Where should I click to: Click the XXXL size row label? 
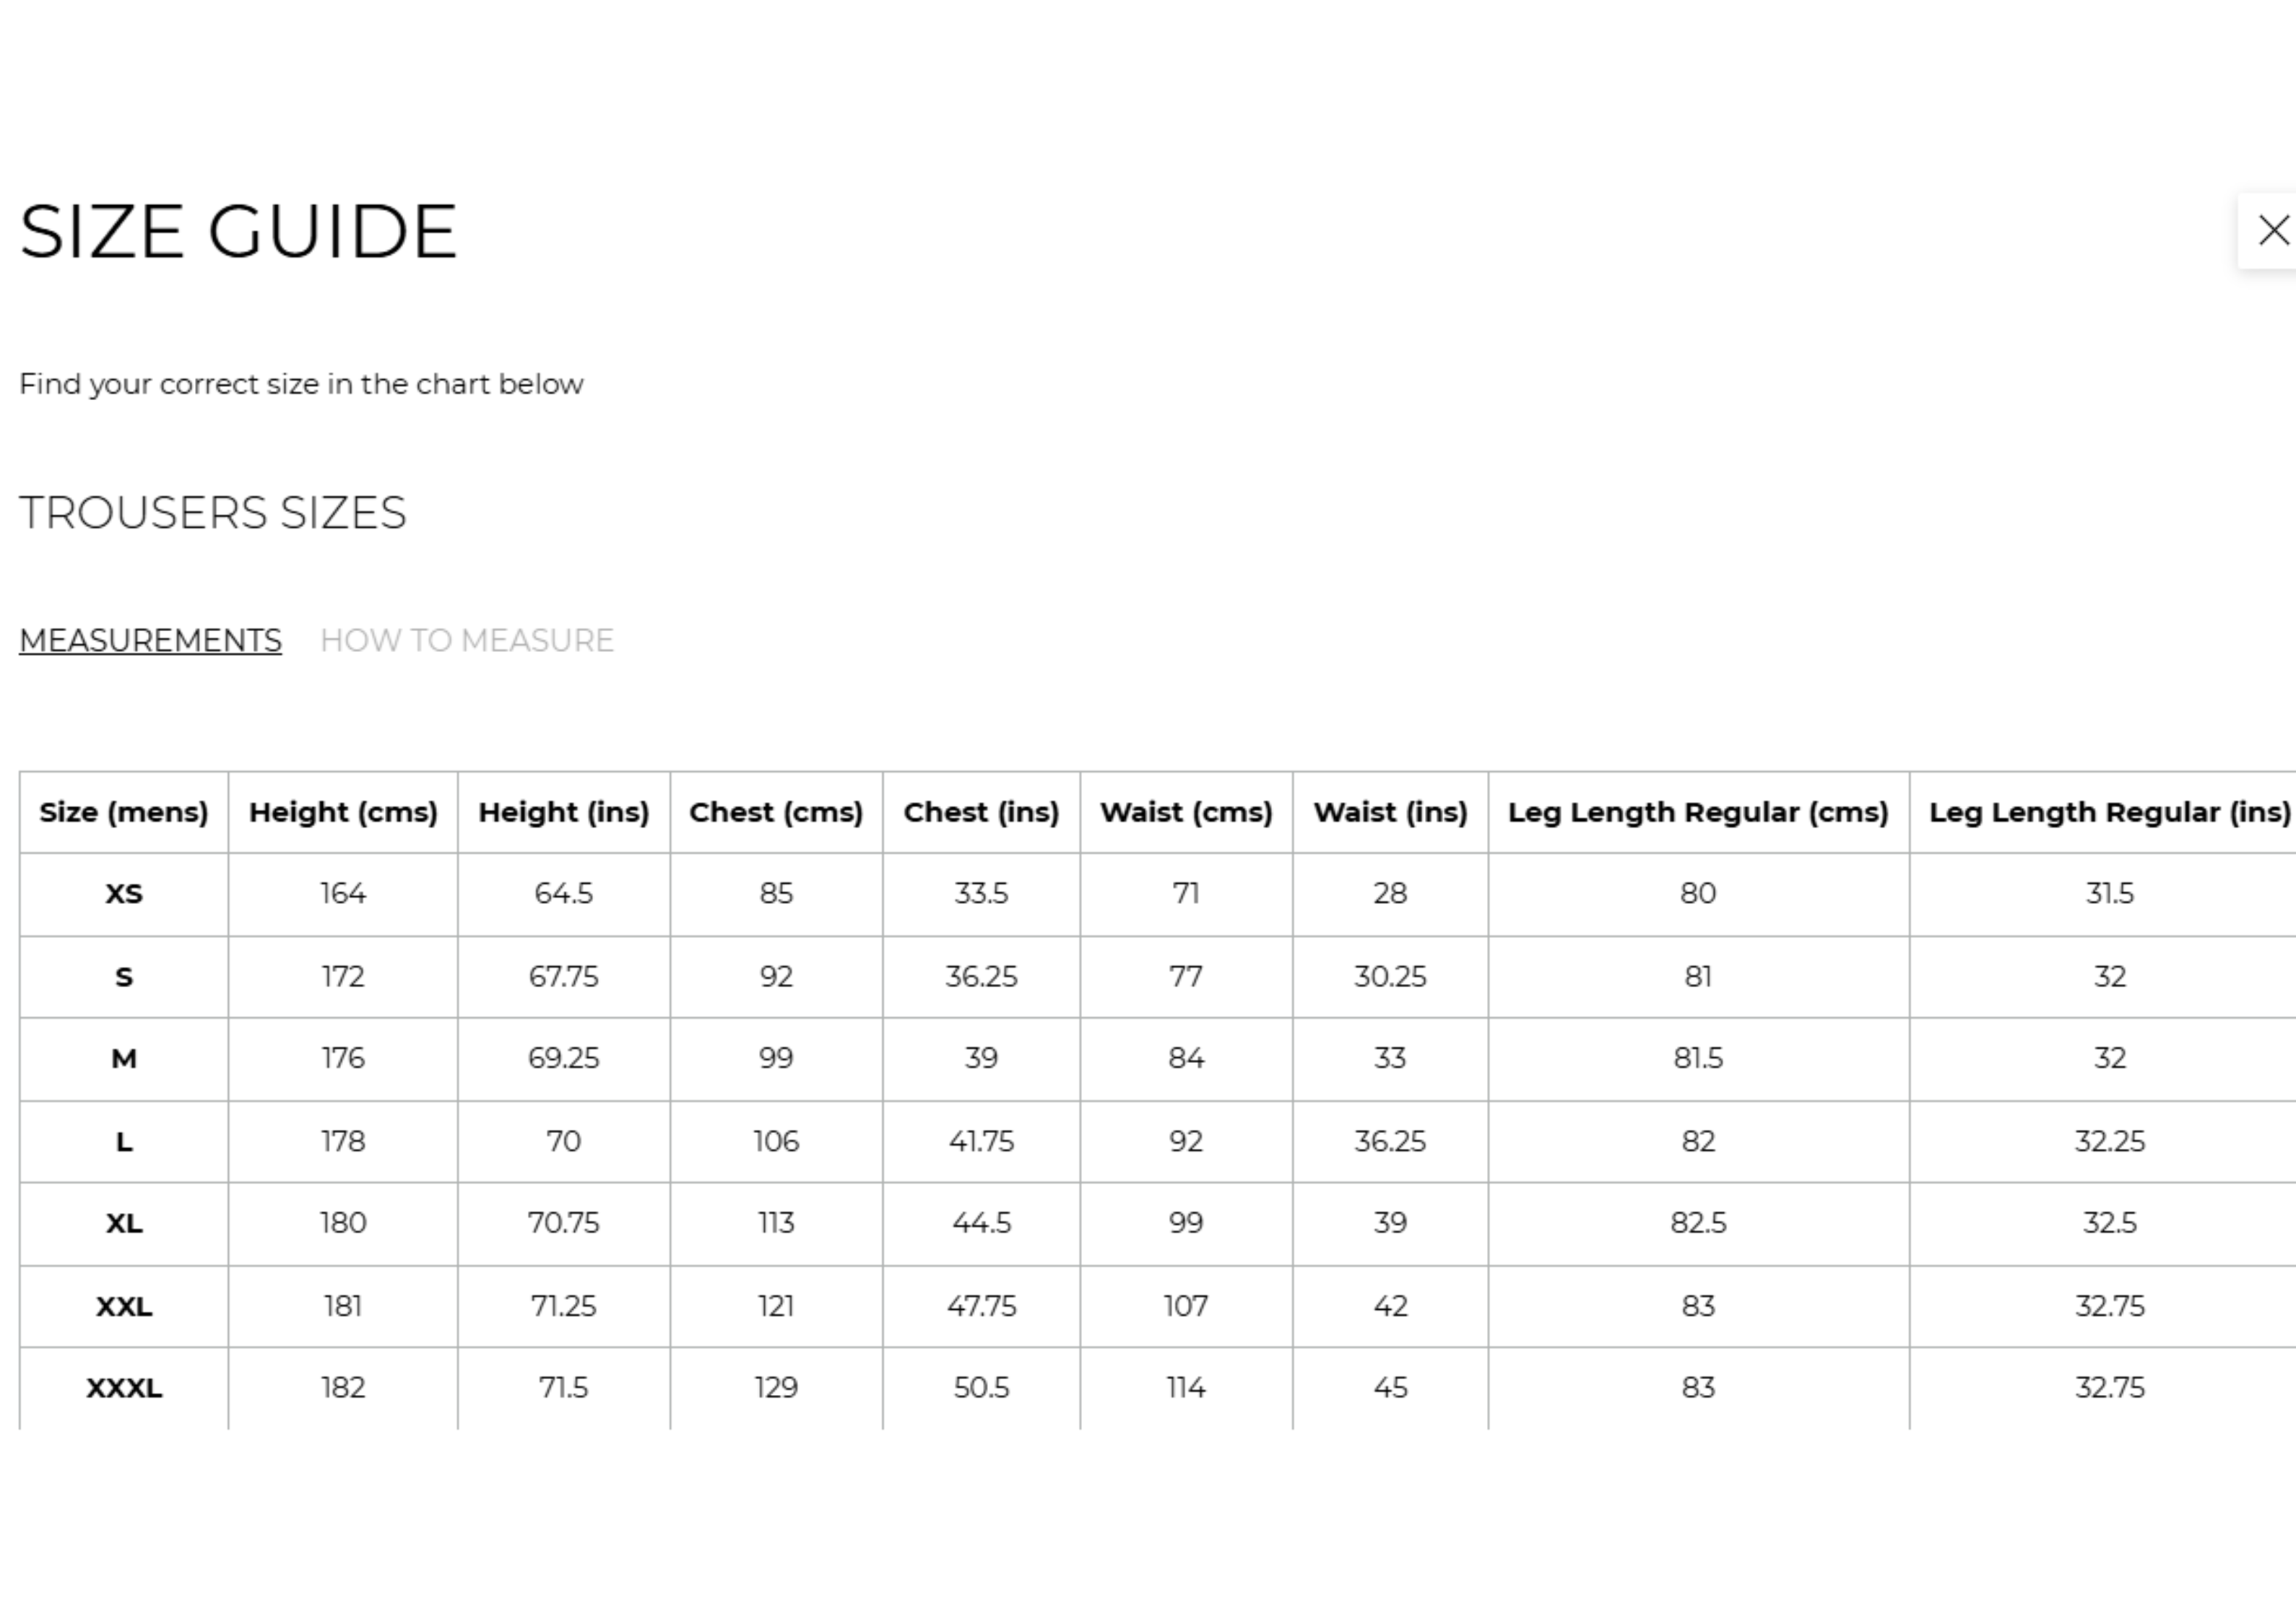[x=124, y=1389]
